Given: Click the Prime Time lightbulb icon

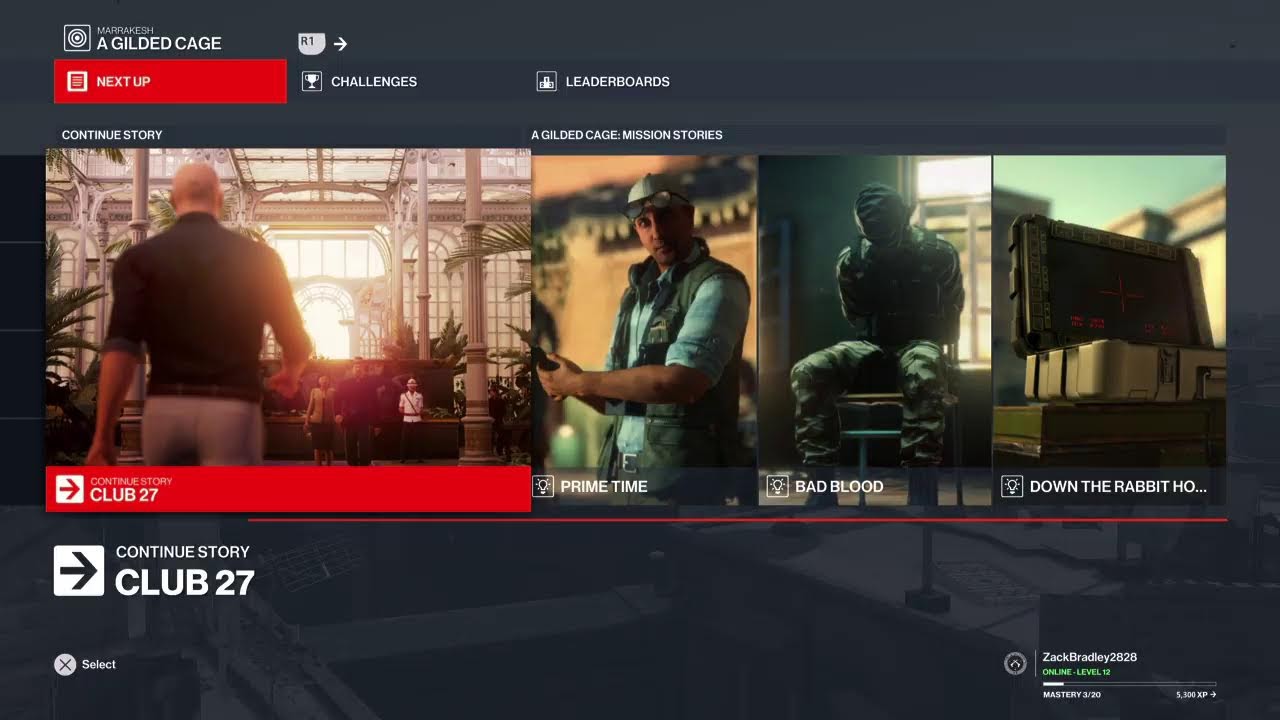Looking at the screenshot, I should point(543,486).
